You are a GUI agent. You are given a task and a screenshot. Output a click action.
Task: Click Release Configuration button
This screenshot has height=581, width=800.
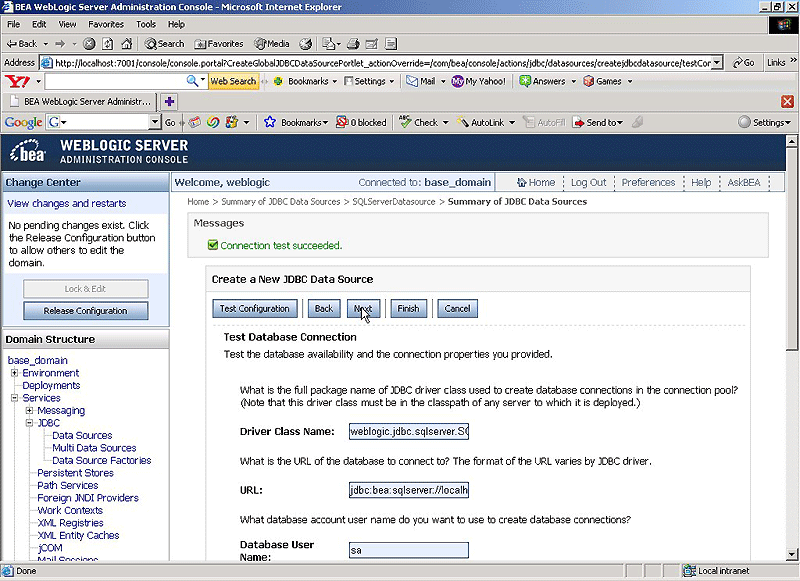click(x=85, y=311)
